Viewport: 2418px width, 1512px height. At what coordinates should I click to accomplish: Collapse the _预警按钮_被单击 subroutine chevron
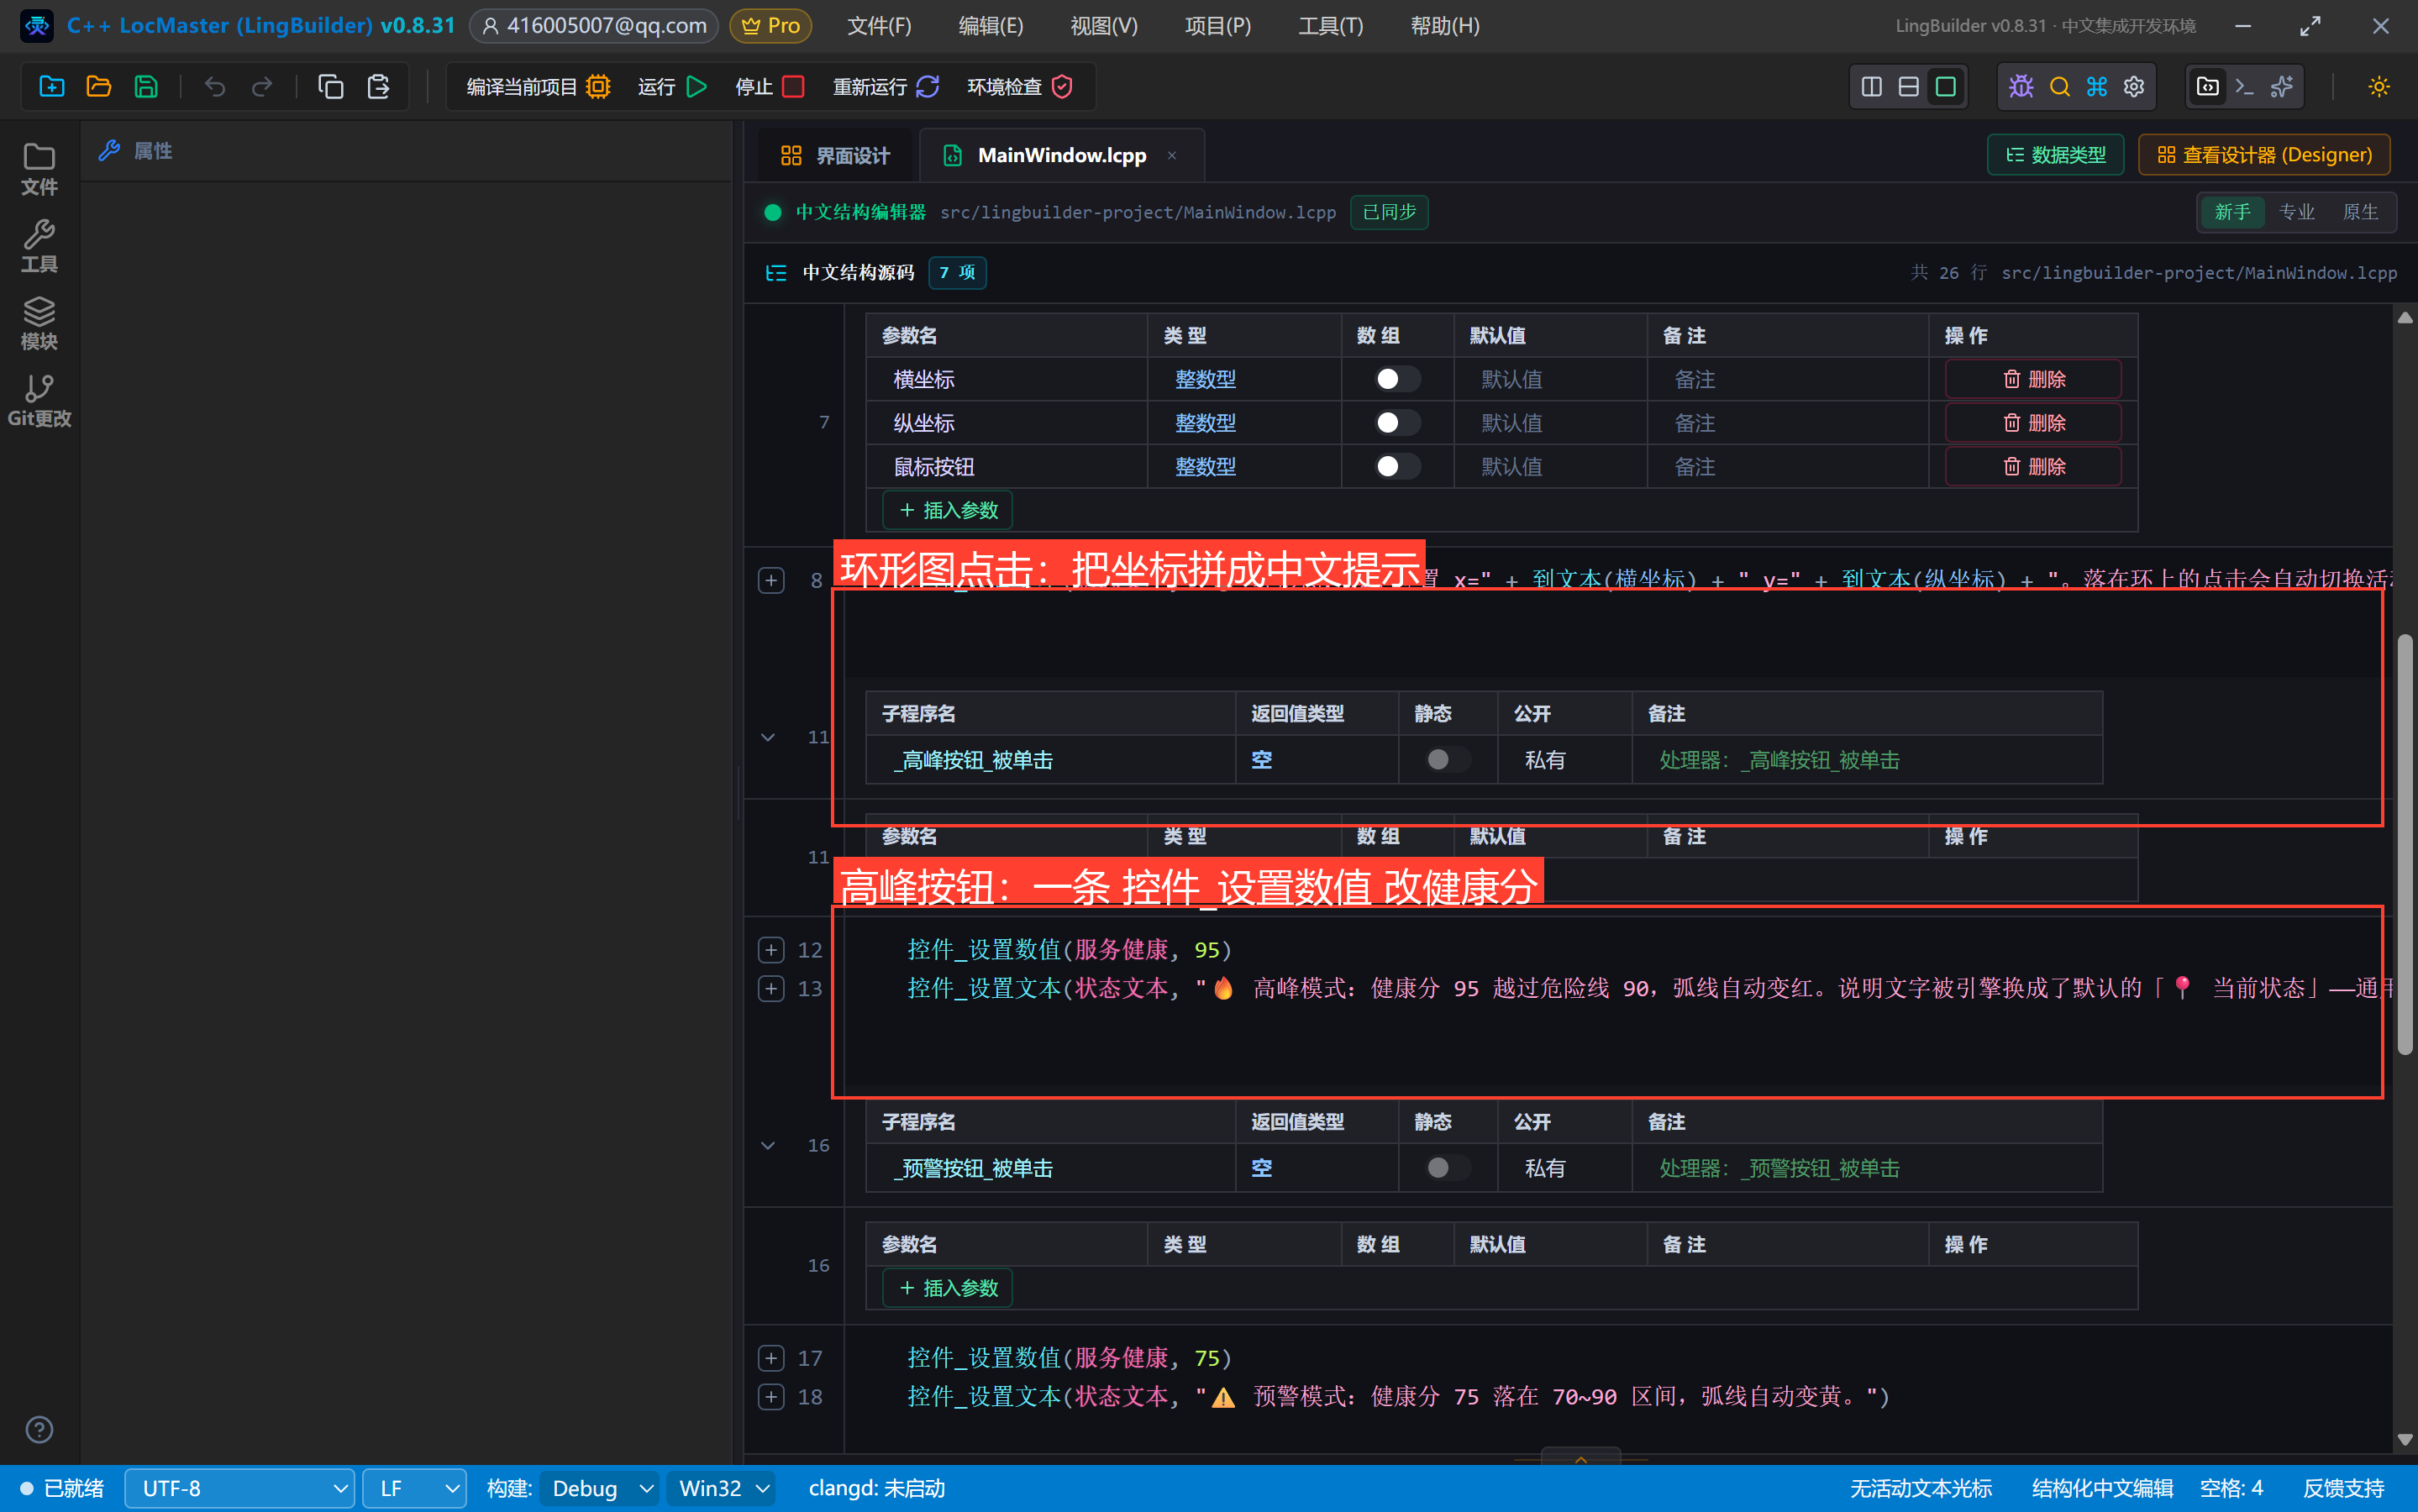[768, 1146]
